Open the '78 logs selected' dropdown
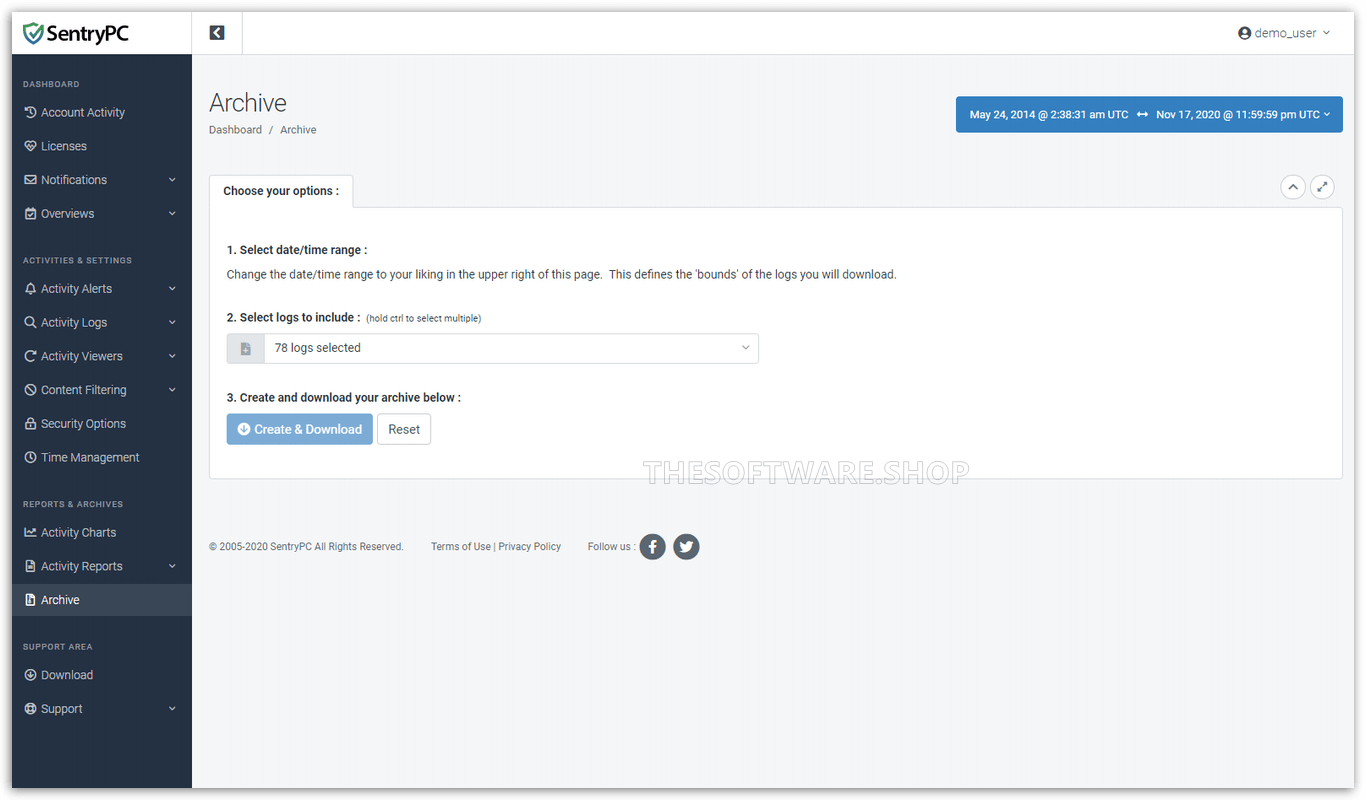Image resolution: width=1366 pixels, height=800 pixels. coord(510,348)
